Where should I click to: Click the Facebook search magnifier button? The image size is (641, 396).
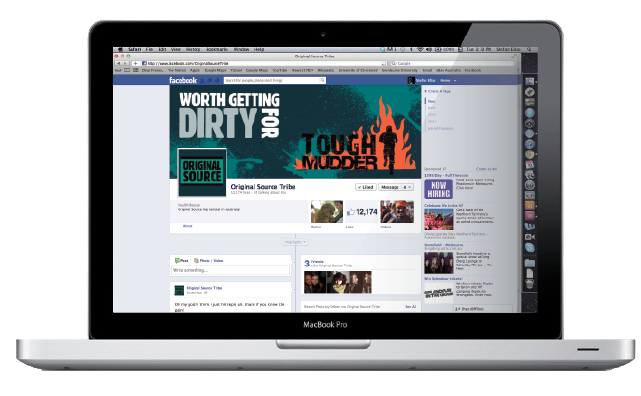point(323,81)
